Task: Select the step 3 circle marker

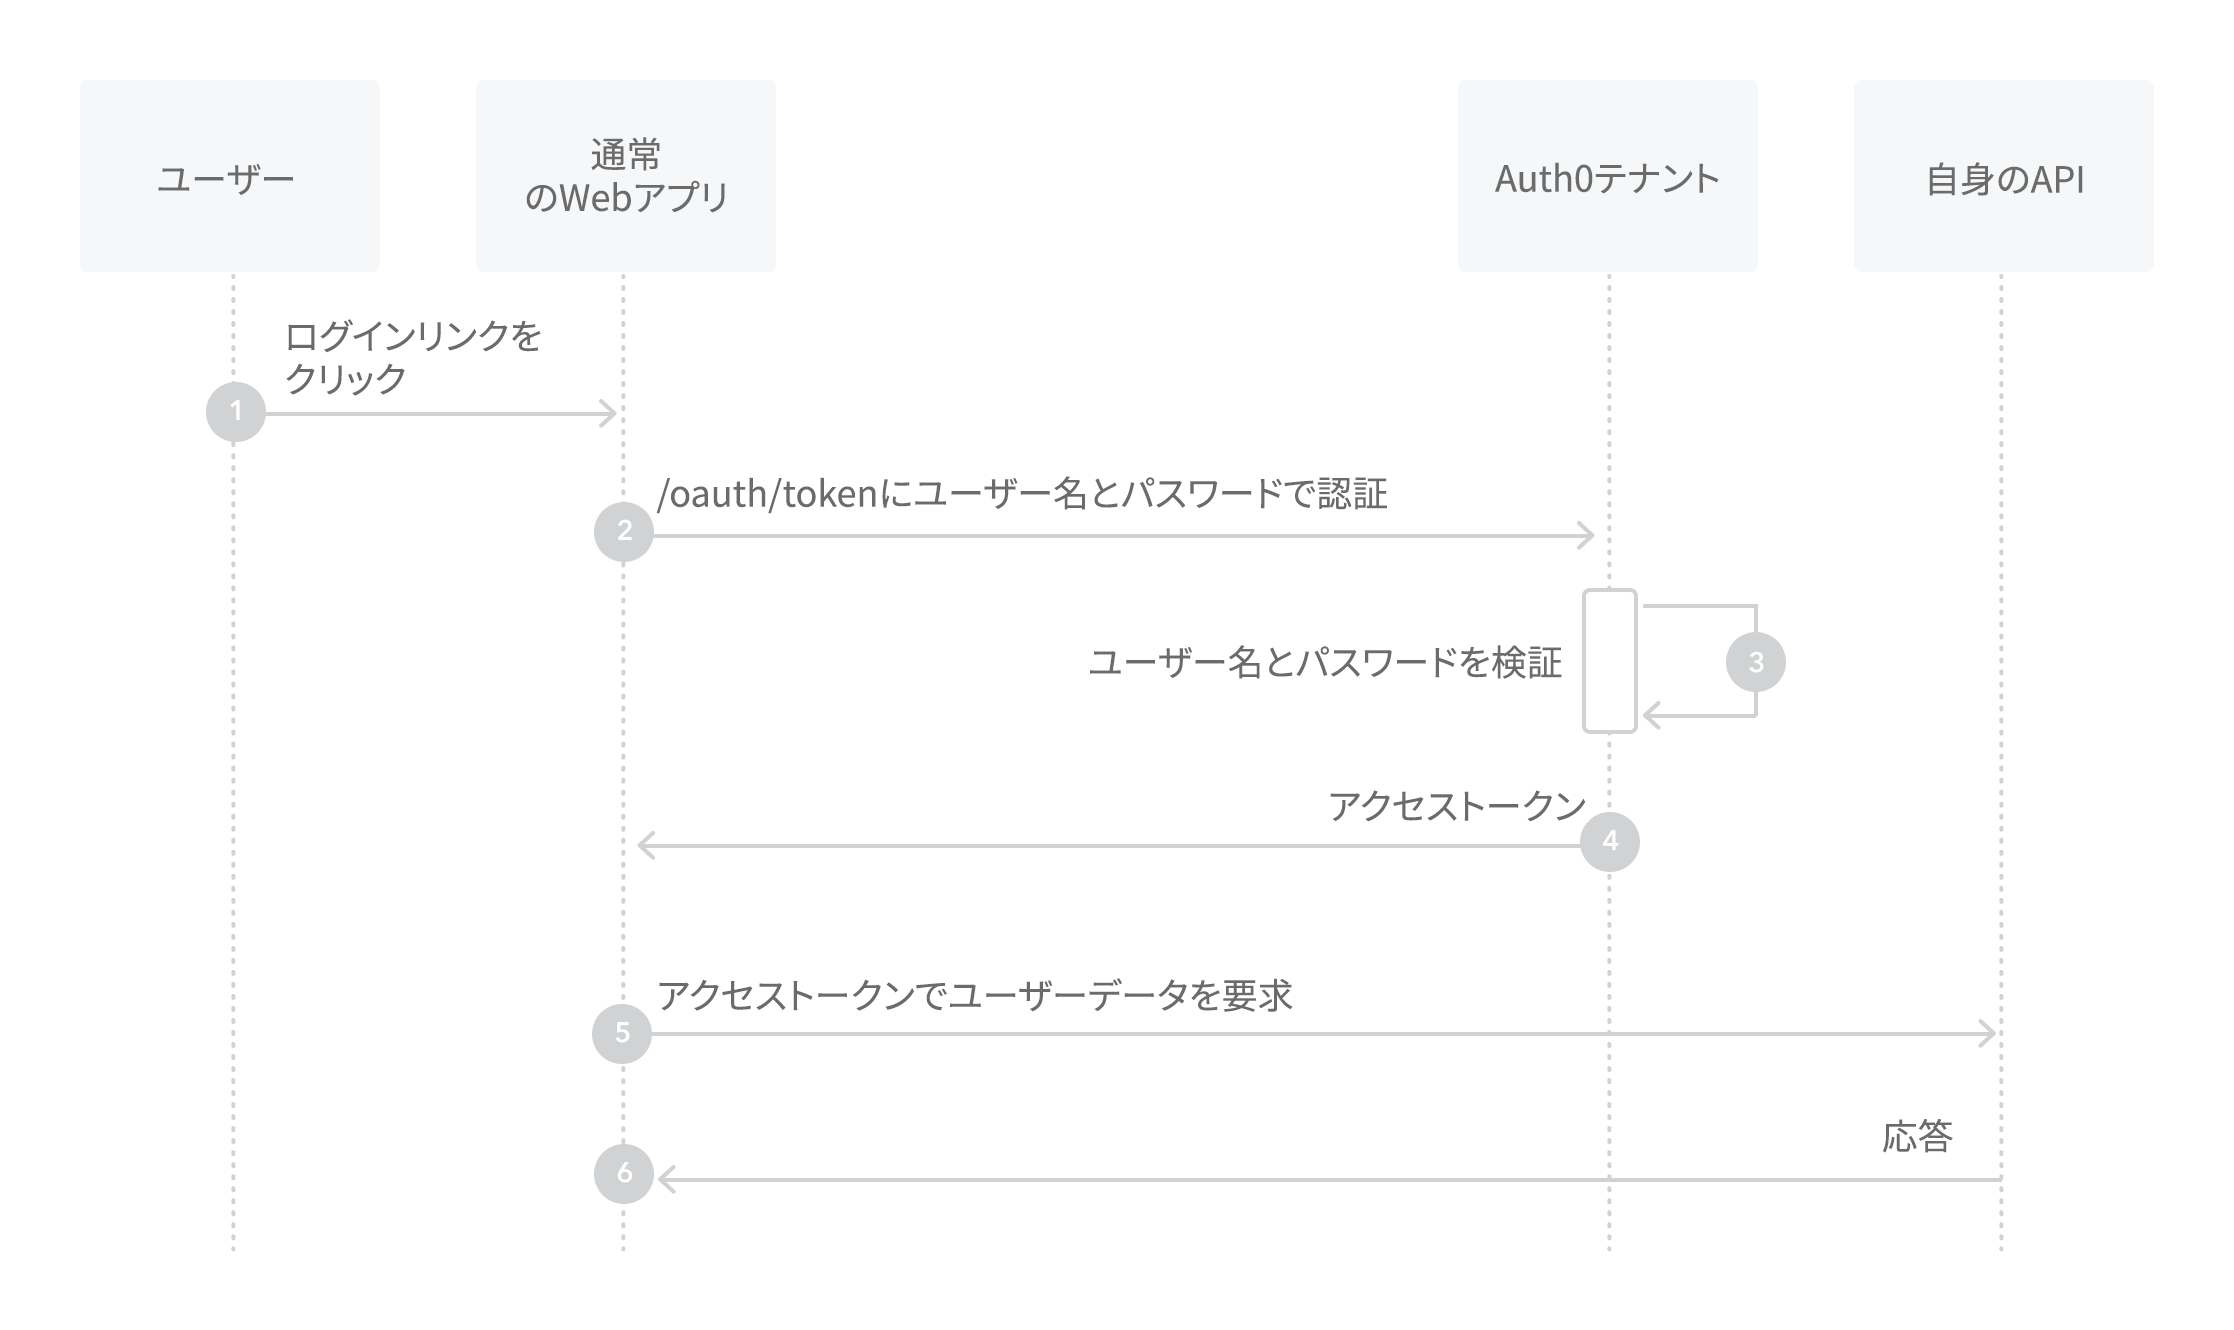Action: (1756, 661)
